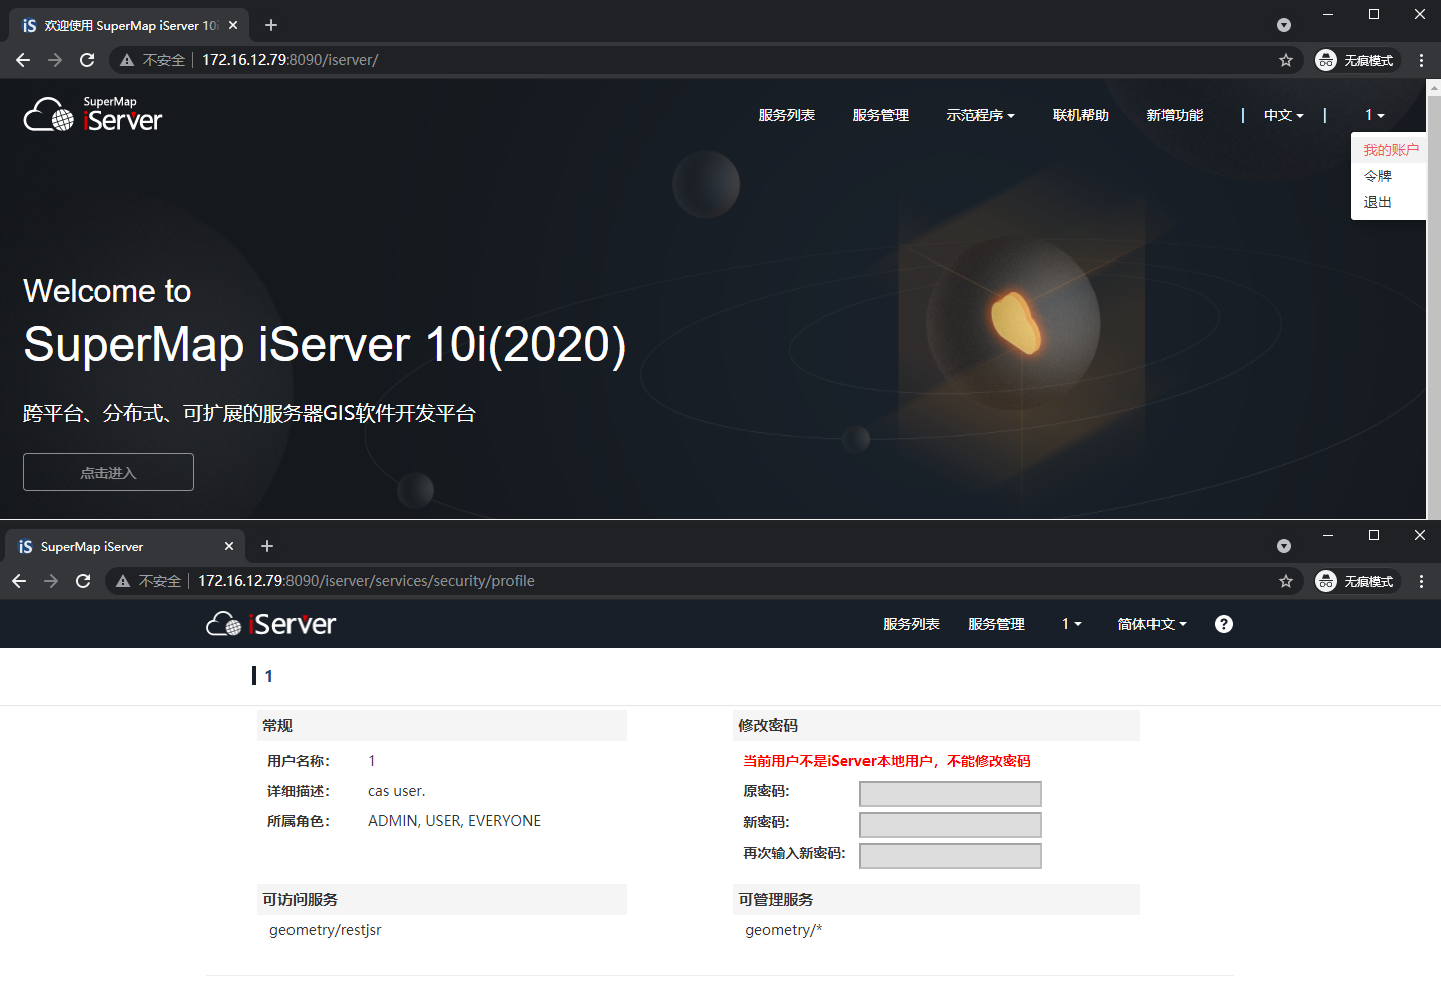Open 服务管理 in the profile page header
The width and height of the screenshot is (1441, 987).
pyautogui.click(x=997, y=624)
